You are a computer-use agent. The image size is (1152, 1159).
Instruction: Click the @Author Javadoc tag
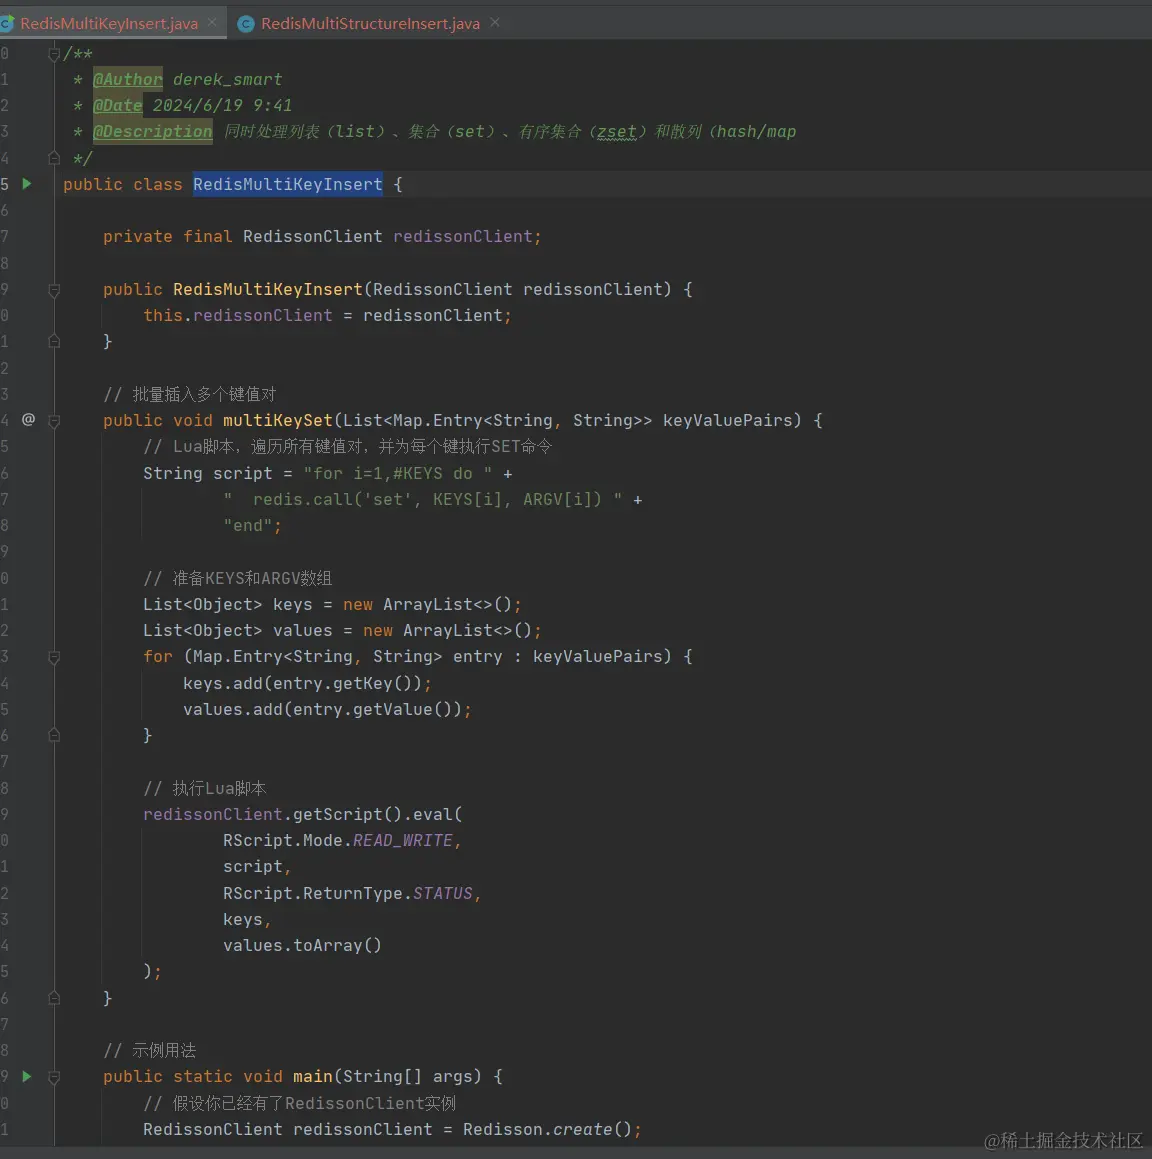click(x=128, y=79)
